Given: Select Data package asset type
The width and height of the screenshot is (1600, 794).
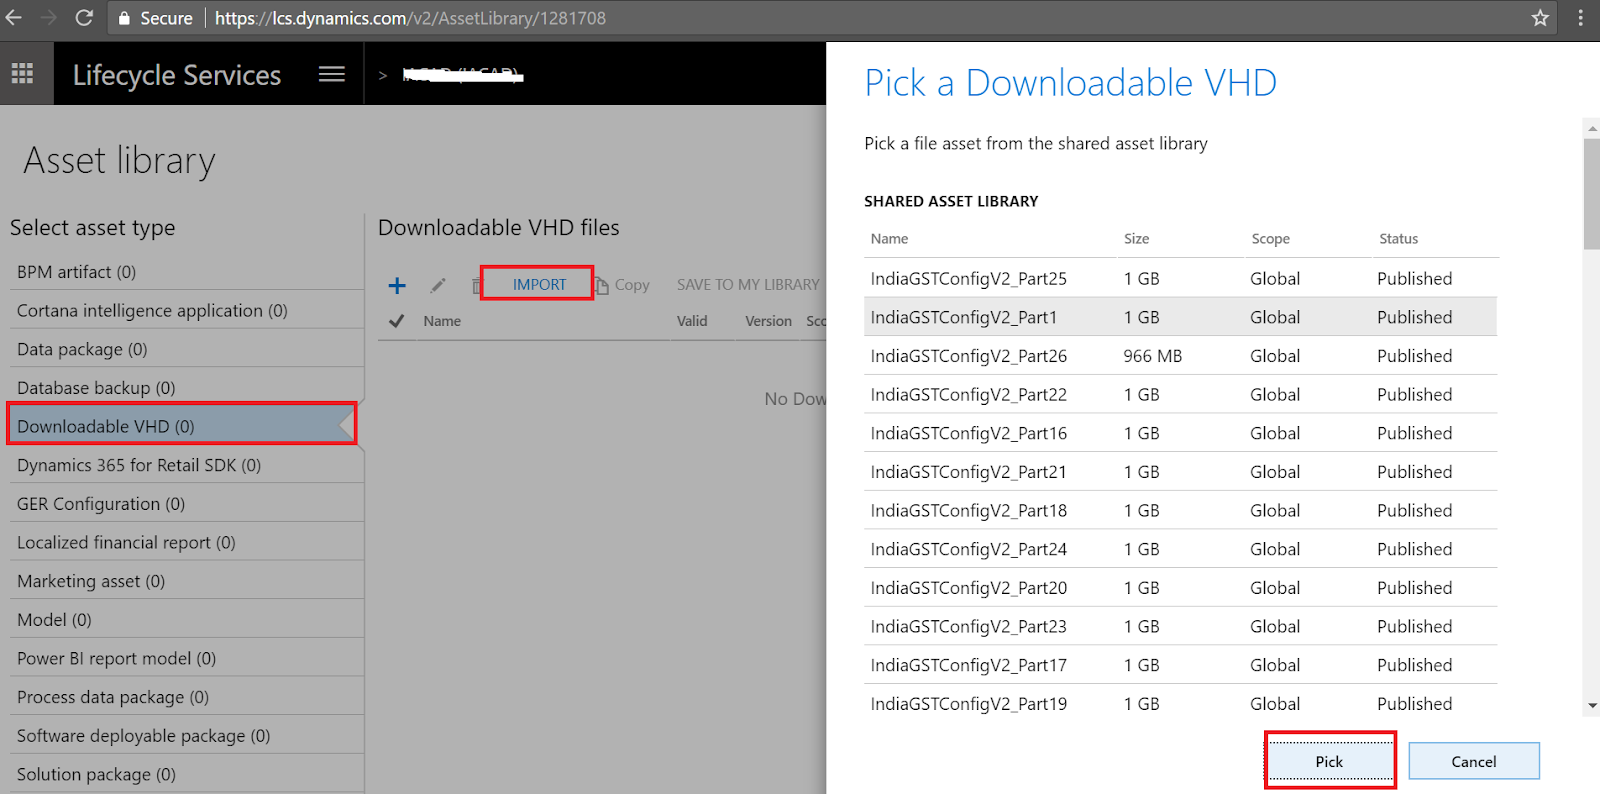Looking at the screenshot, I should [x=186, y=349].
